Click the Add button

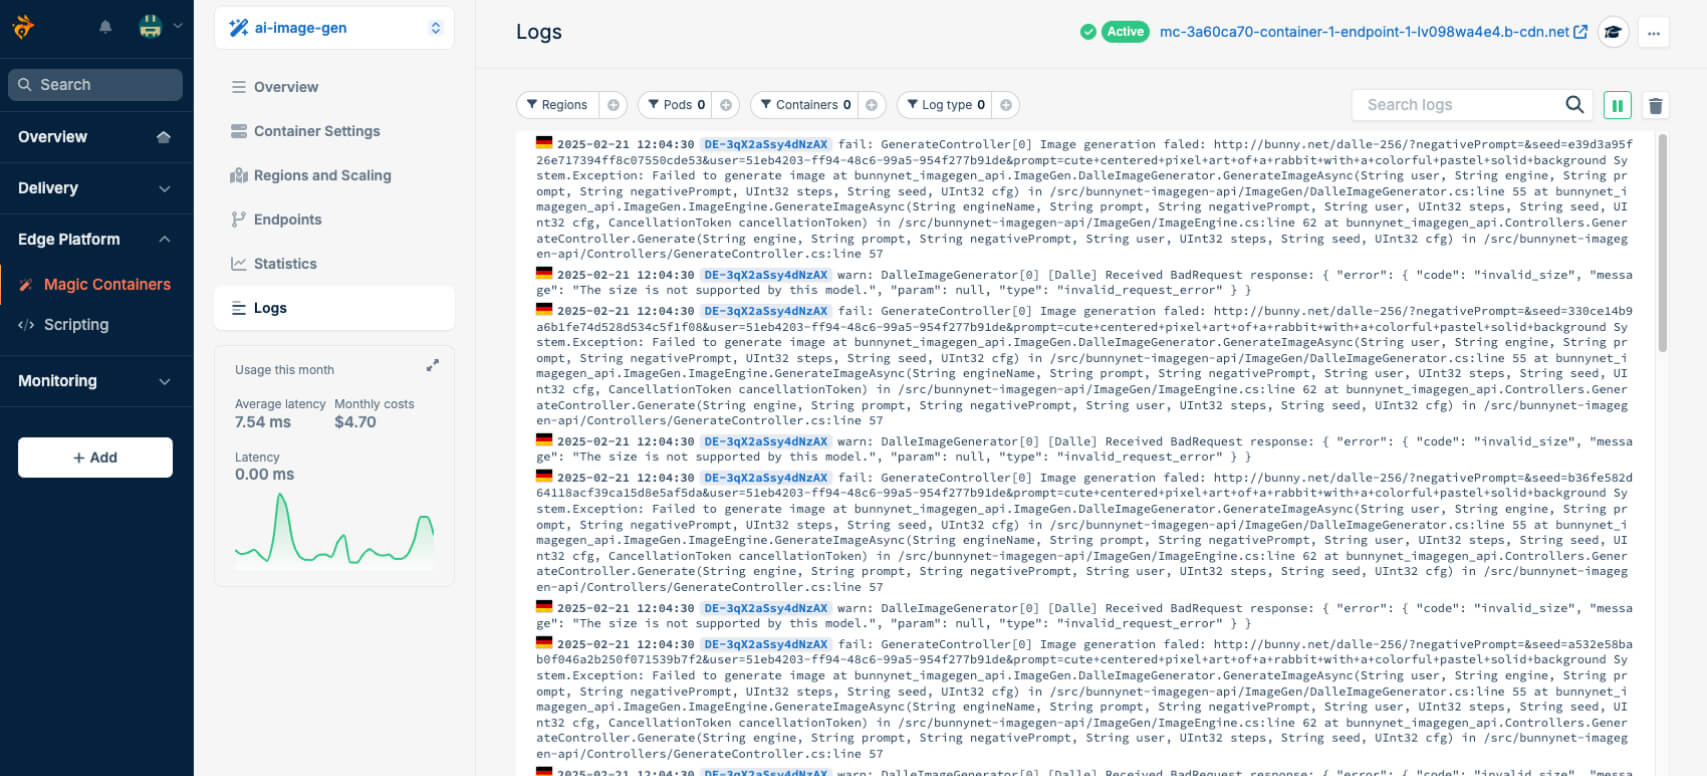(x=95, y=457)
